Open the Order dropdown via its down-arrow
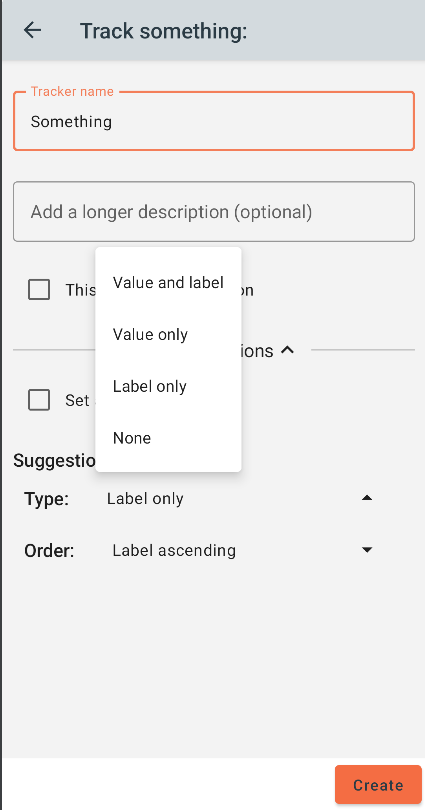The width and height of the screenshot is (425, 810). coord(367,550)
